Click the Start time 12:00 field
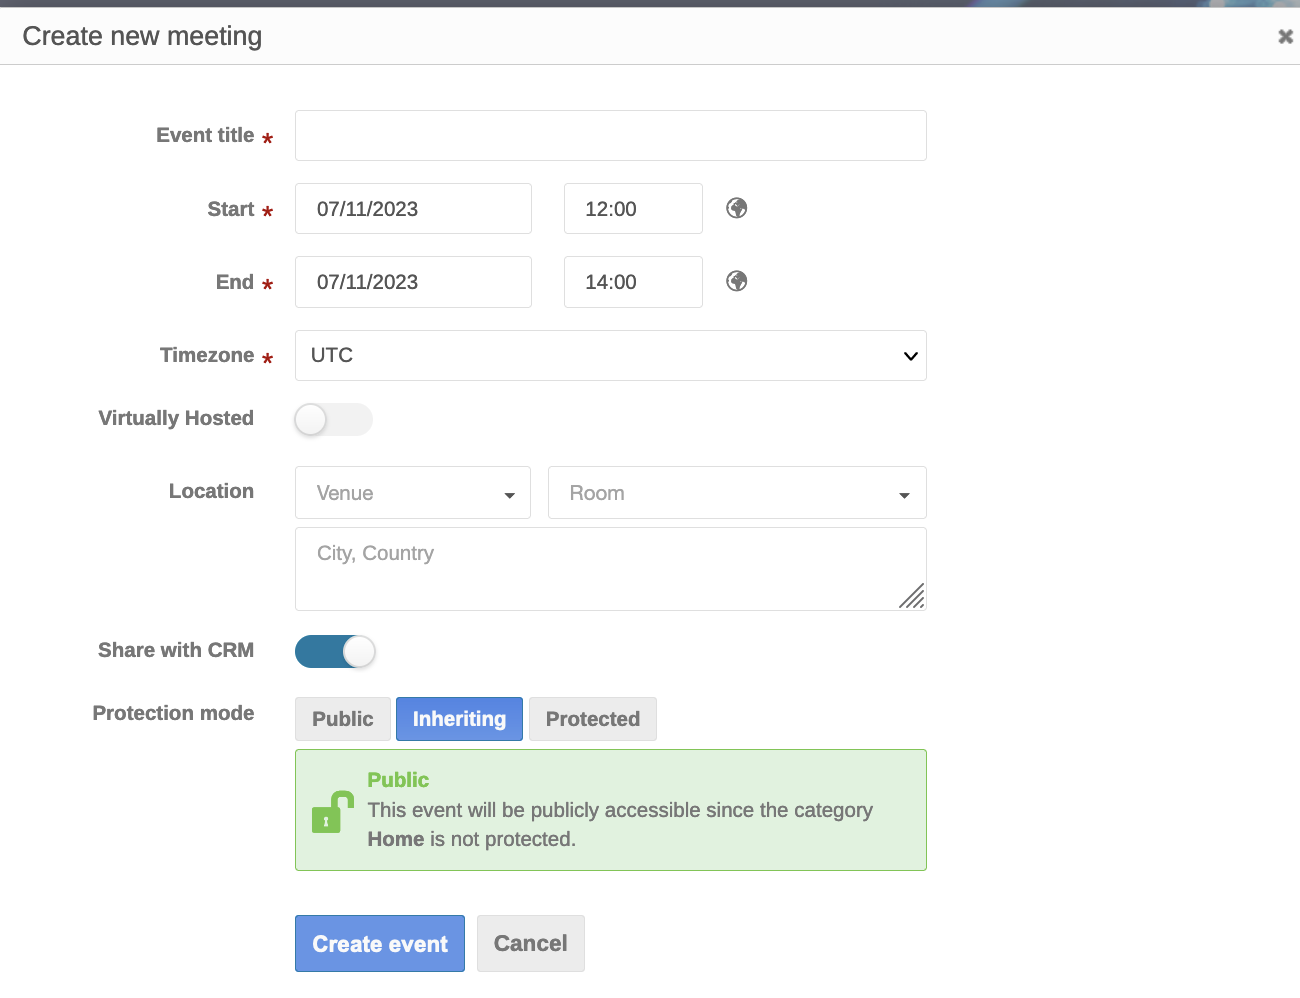 (x=632, y=209)
